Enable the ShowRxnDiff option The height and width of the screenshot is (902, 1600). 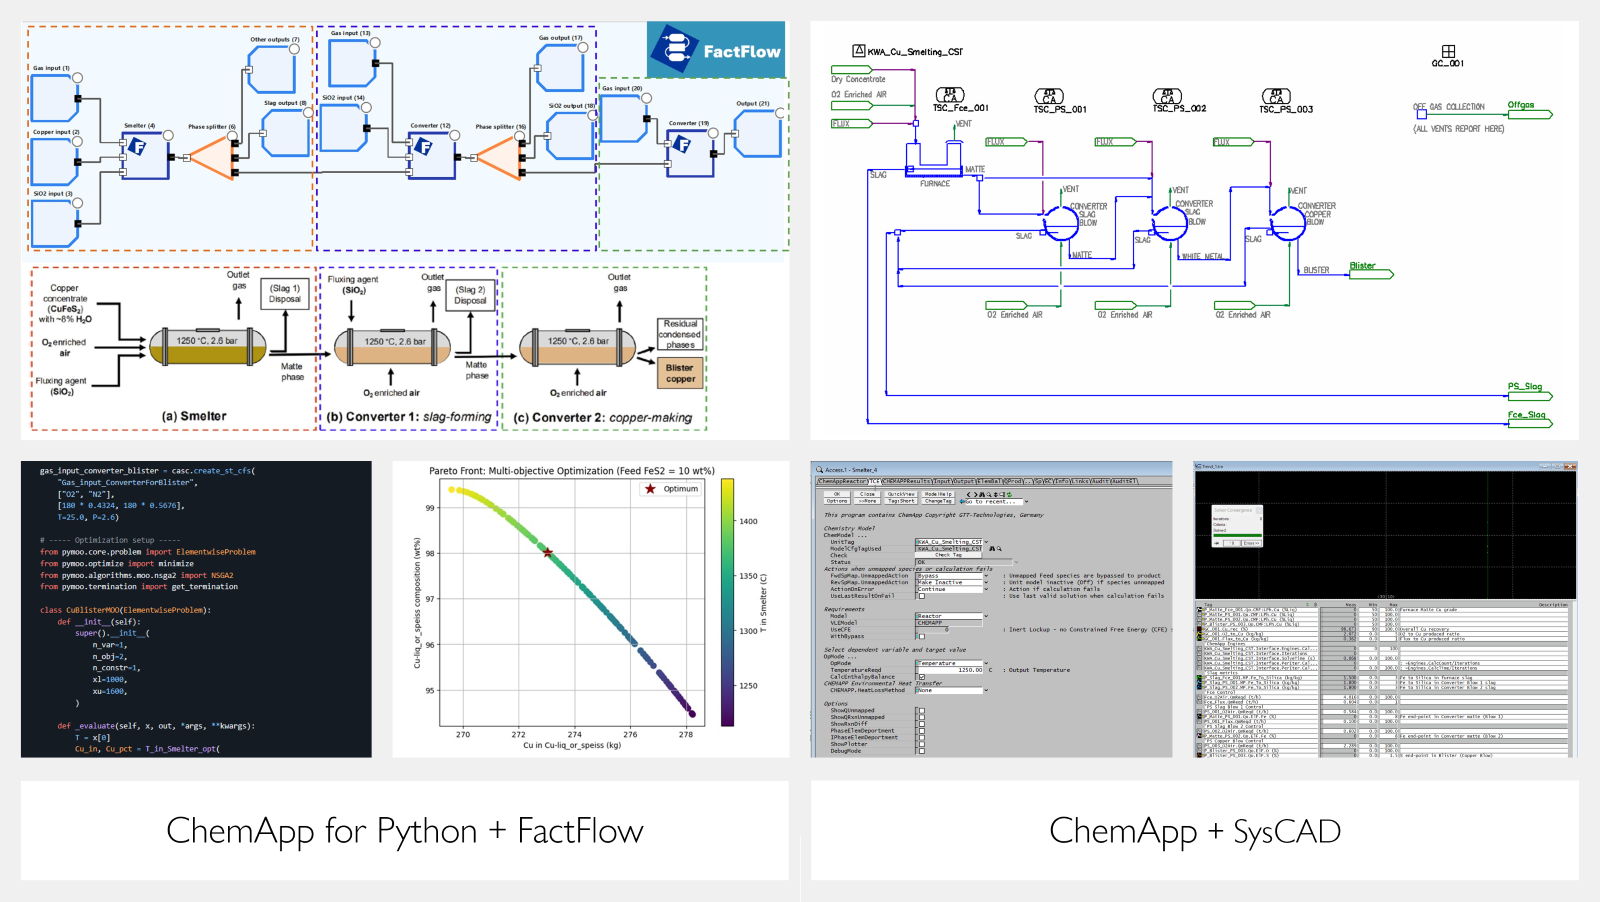coord(922,724)
